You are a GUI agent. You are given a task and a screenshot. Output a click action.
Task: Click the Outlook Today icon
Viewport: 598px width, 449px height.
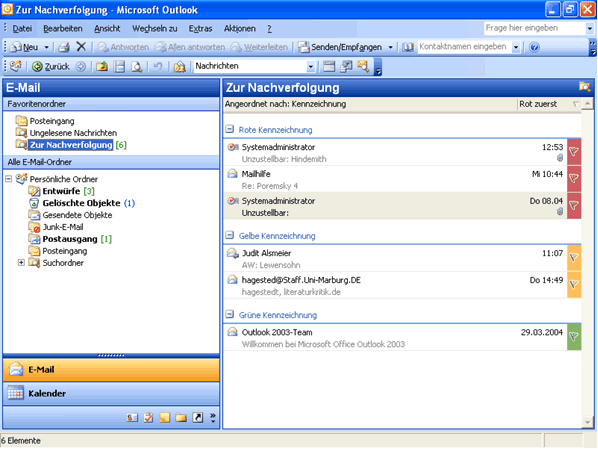click(16, 66)
